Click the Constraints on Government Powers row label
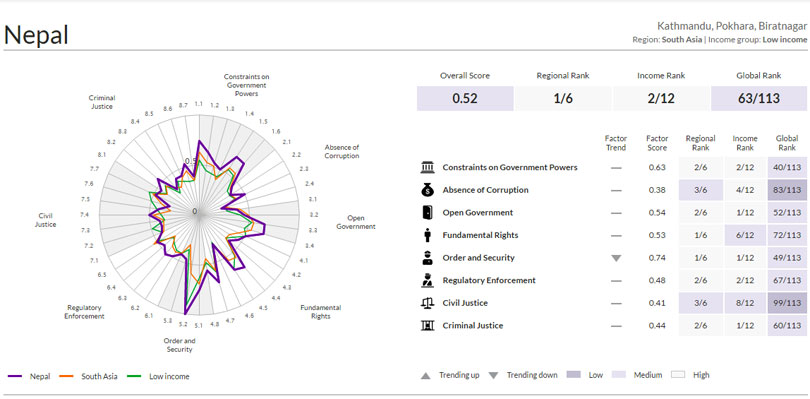Image resolution: width=810 pixels, height=399 pixels. pyautogui.click(x=510, y=167)
